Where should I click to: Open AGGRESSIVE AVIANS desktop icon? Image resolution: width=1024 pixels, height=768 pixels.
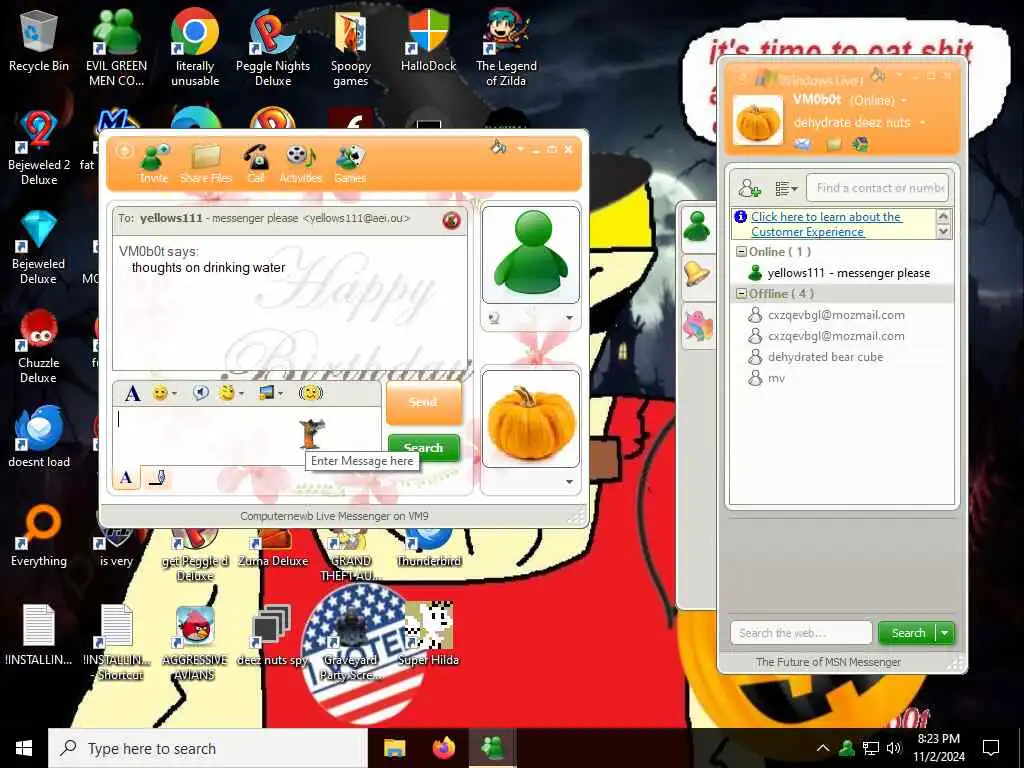coord(195,642)
